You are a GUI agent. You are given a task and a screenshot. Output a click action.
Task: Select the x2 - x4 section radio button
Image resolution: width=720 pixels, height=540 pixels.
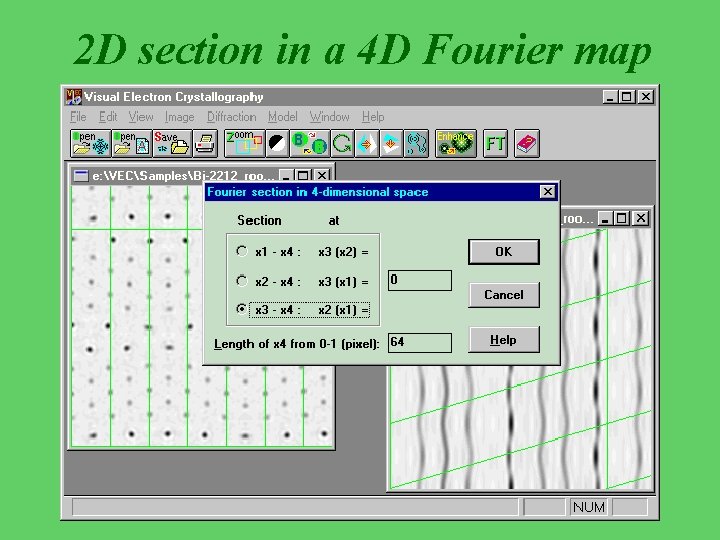pyautogui.click(x=242, y=281)
